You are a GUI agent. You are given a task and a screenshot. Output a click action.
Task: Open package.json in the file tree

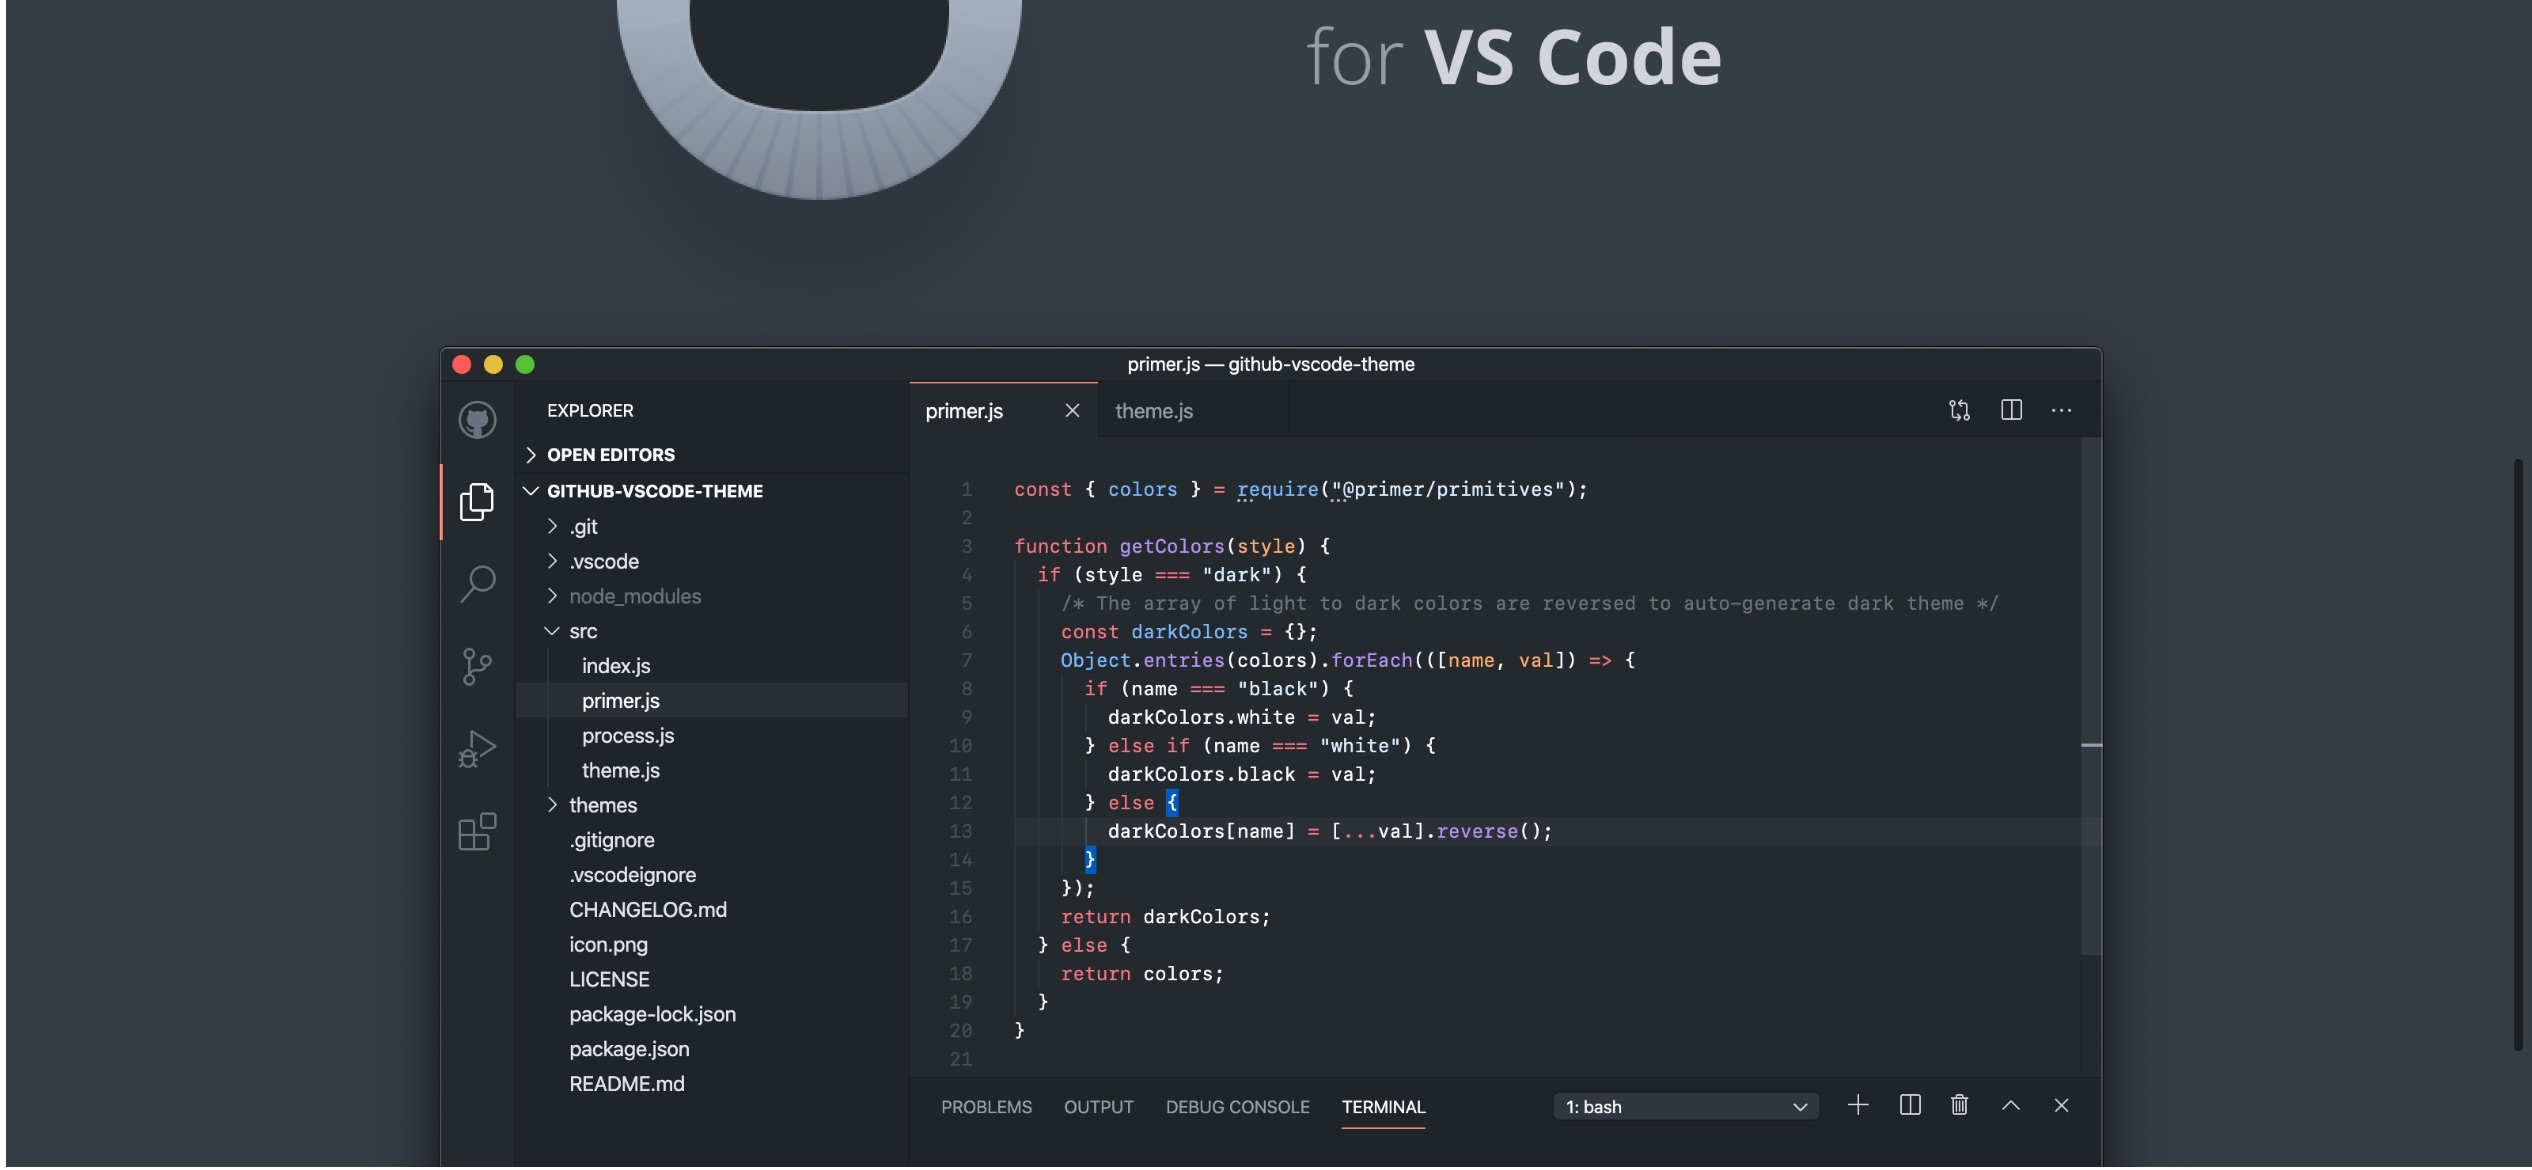click(629, 1050)
